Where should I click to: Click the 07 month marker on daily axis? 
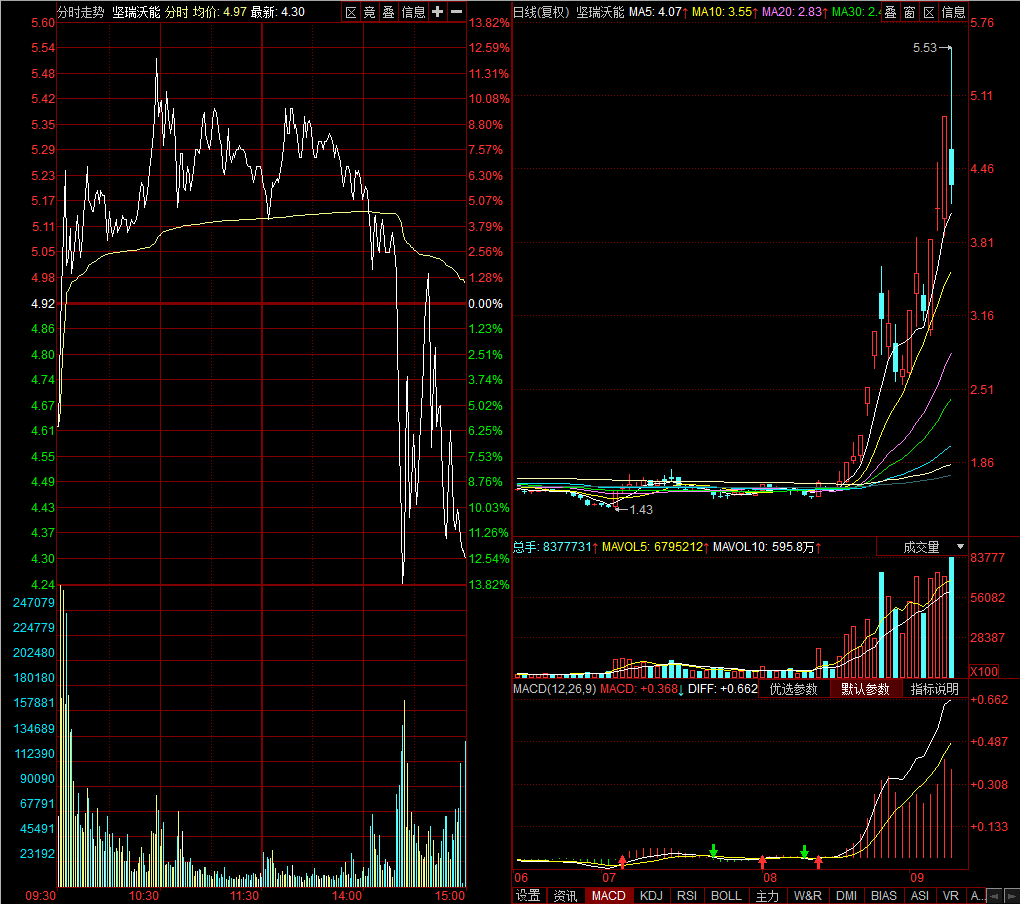[608, 878]
